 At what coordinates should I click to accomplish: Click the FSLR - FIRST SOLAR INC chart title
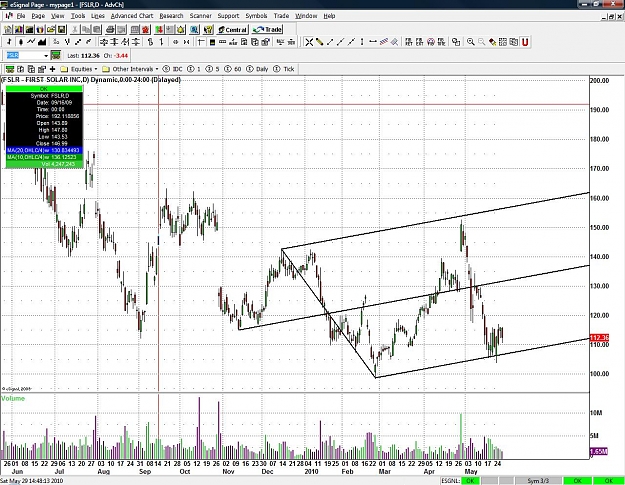tap(91, 80)
